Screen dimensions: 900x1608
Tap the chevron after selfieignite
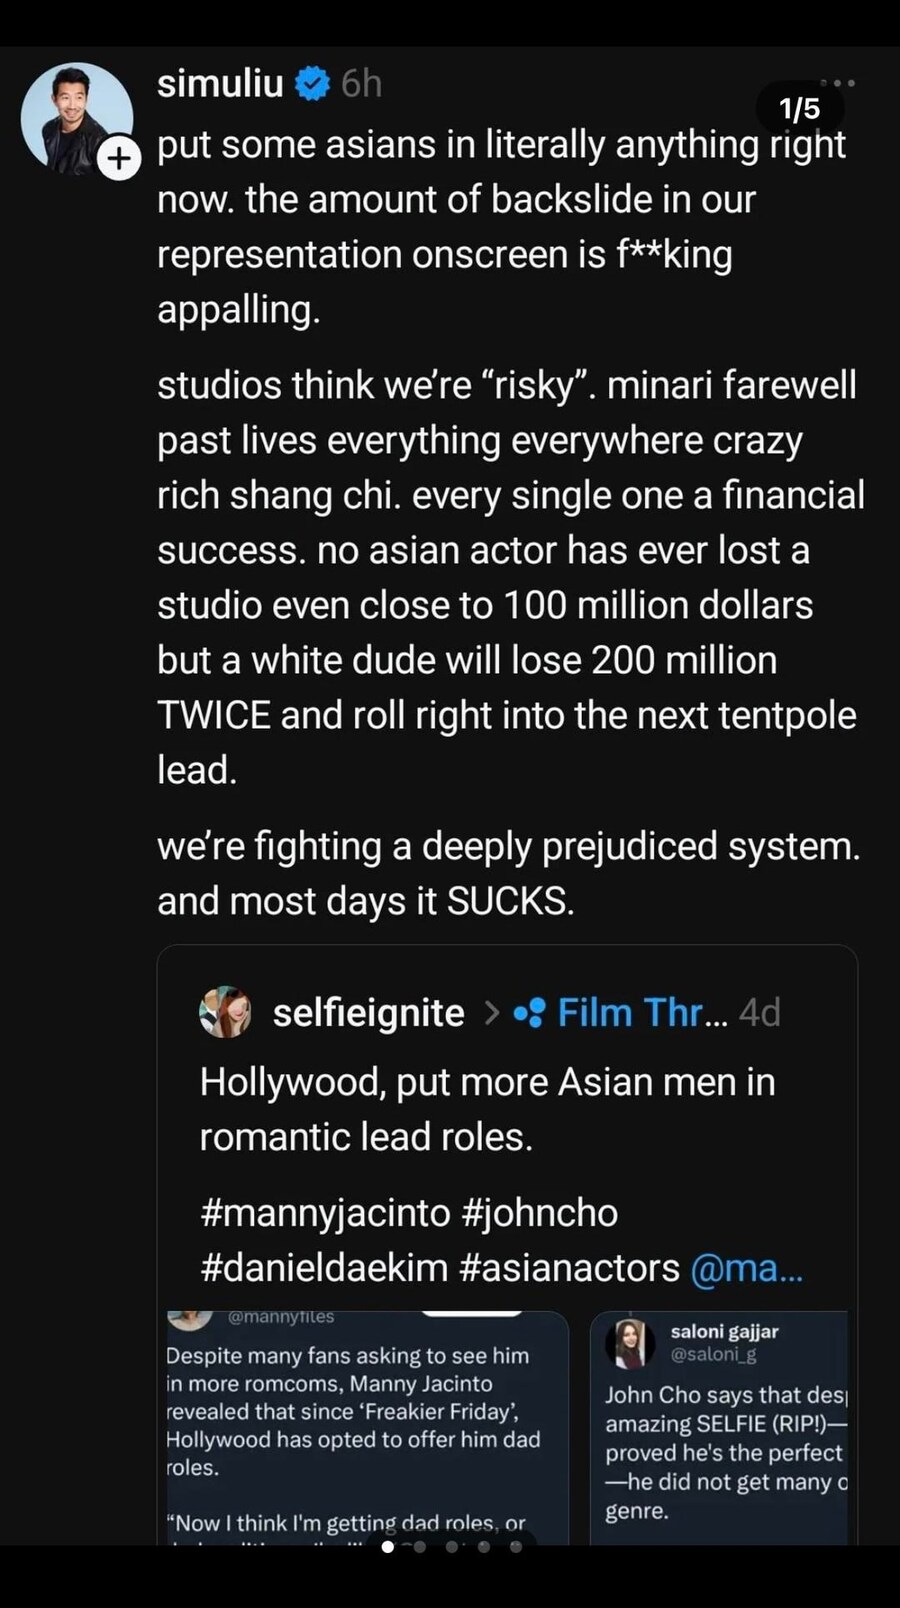click(491, 1013)
